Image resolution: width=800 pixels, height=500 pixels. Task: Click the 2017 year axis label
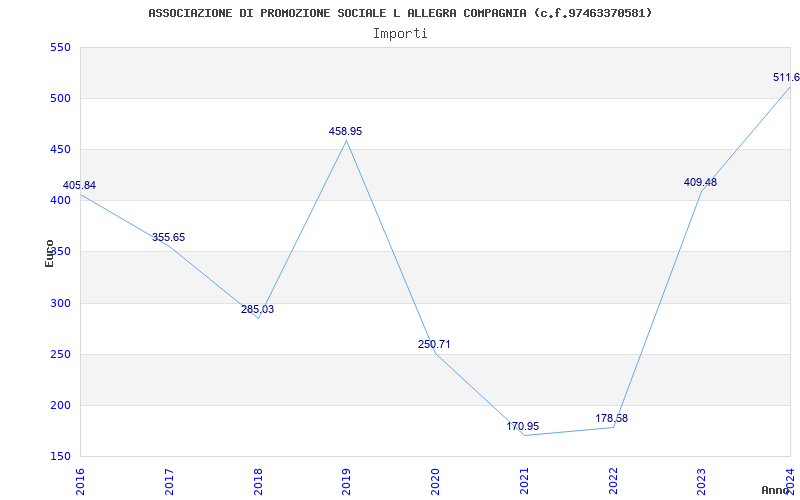click(x=169, y=481)
